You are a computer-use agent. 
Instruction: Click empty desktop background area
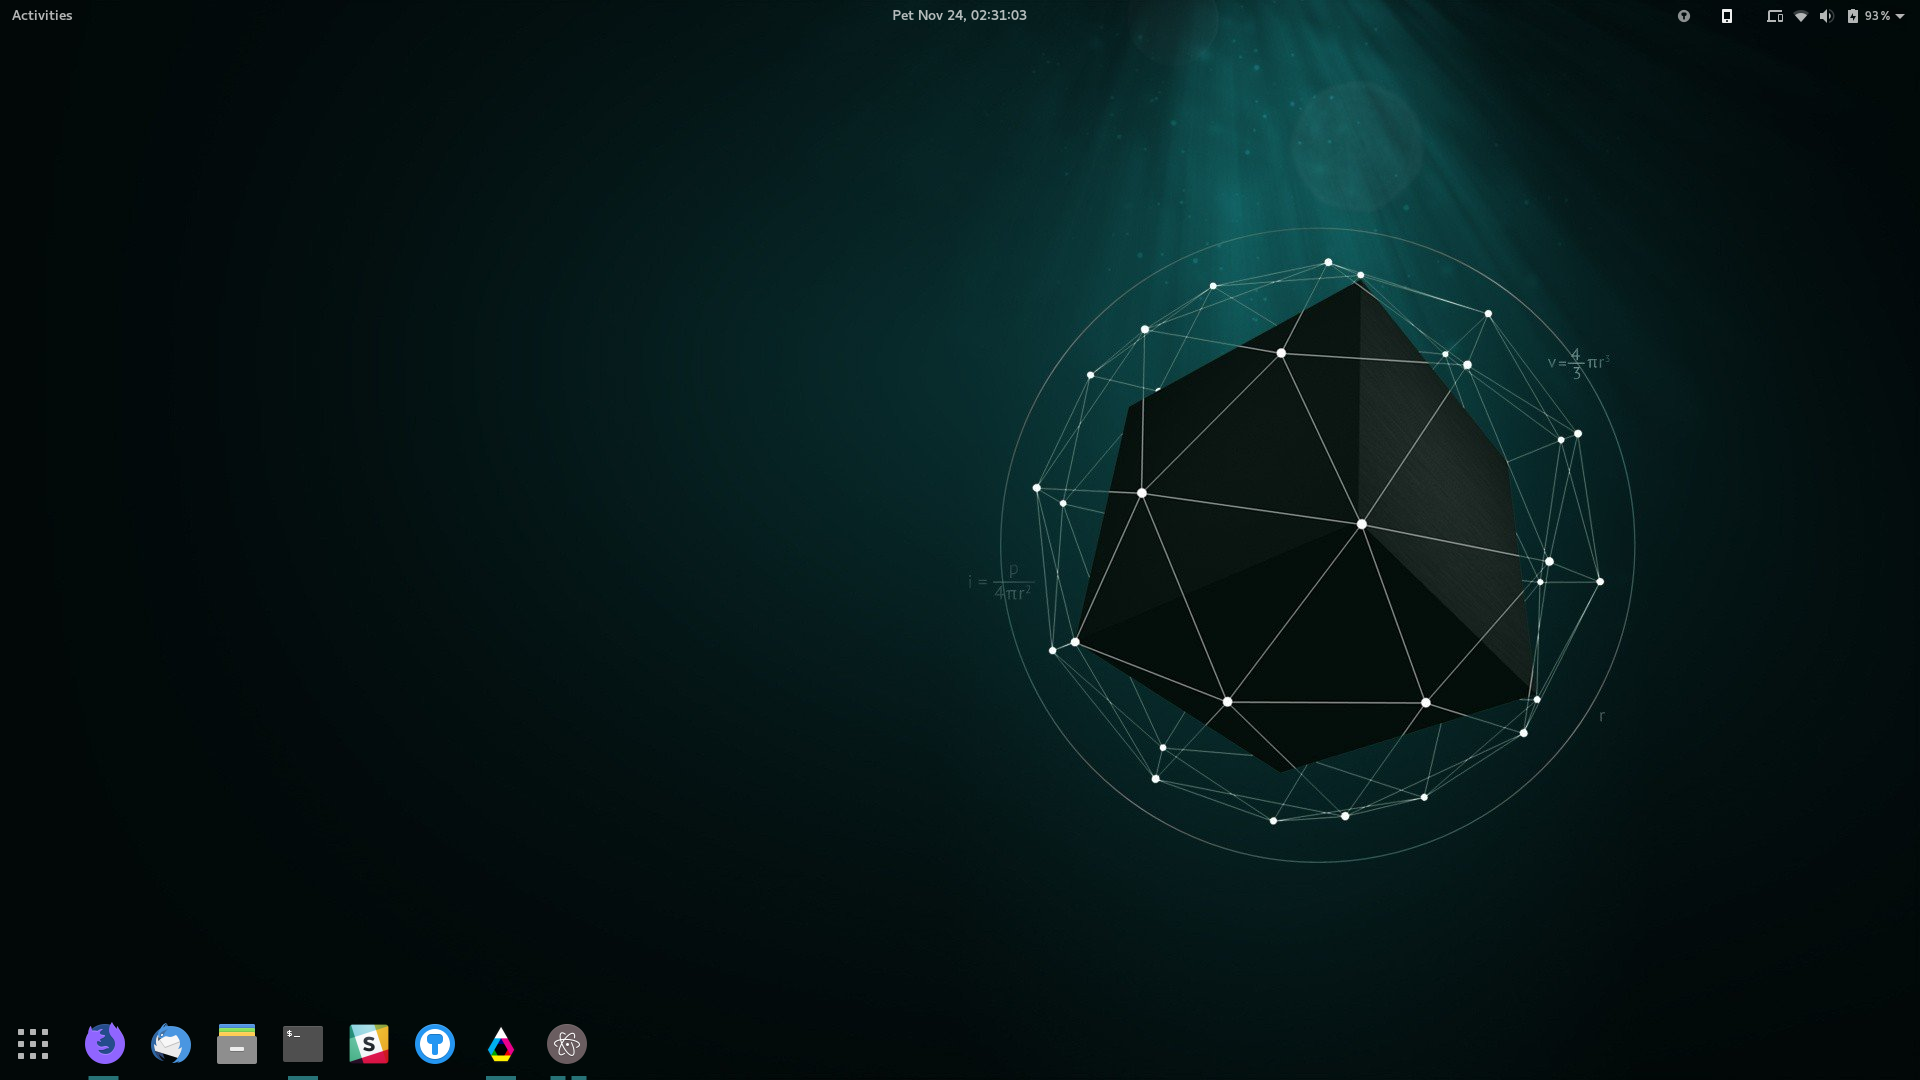point(500,500)
